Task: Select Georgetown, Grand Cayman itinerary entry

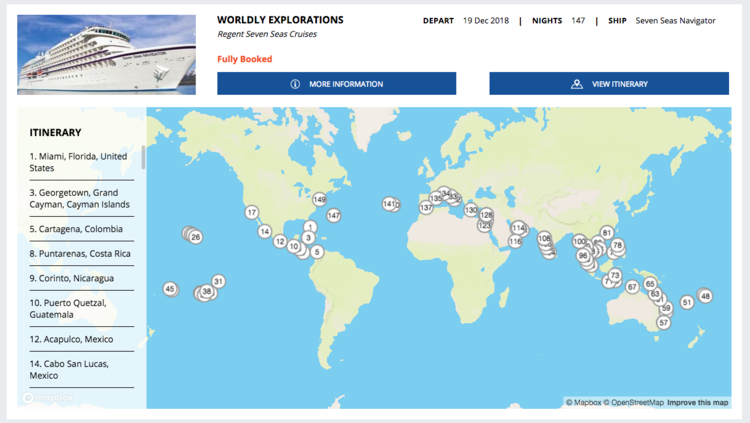Action: coord(81,199)
